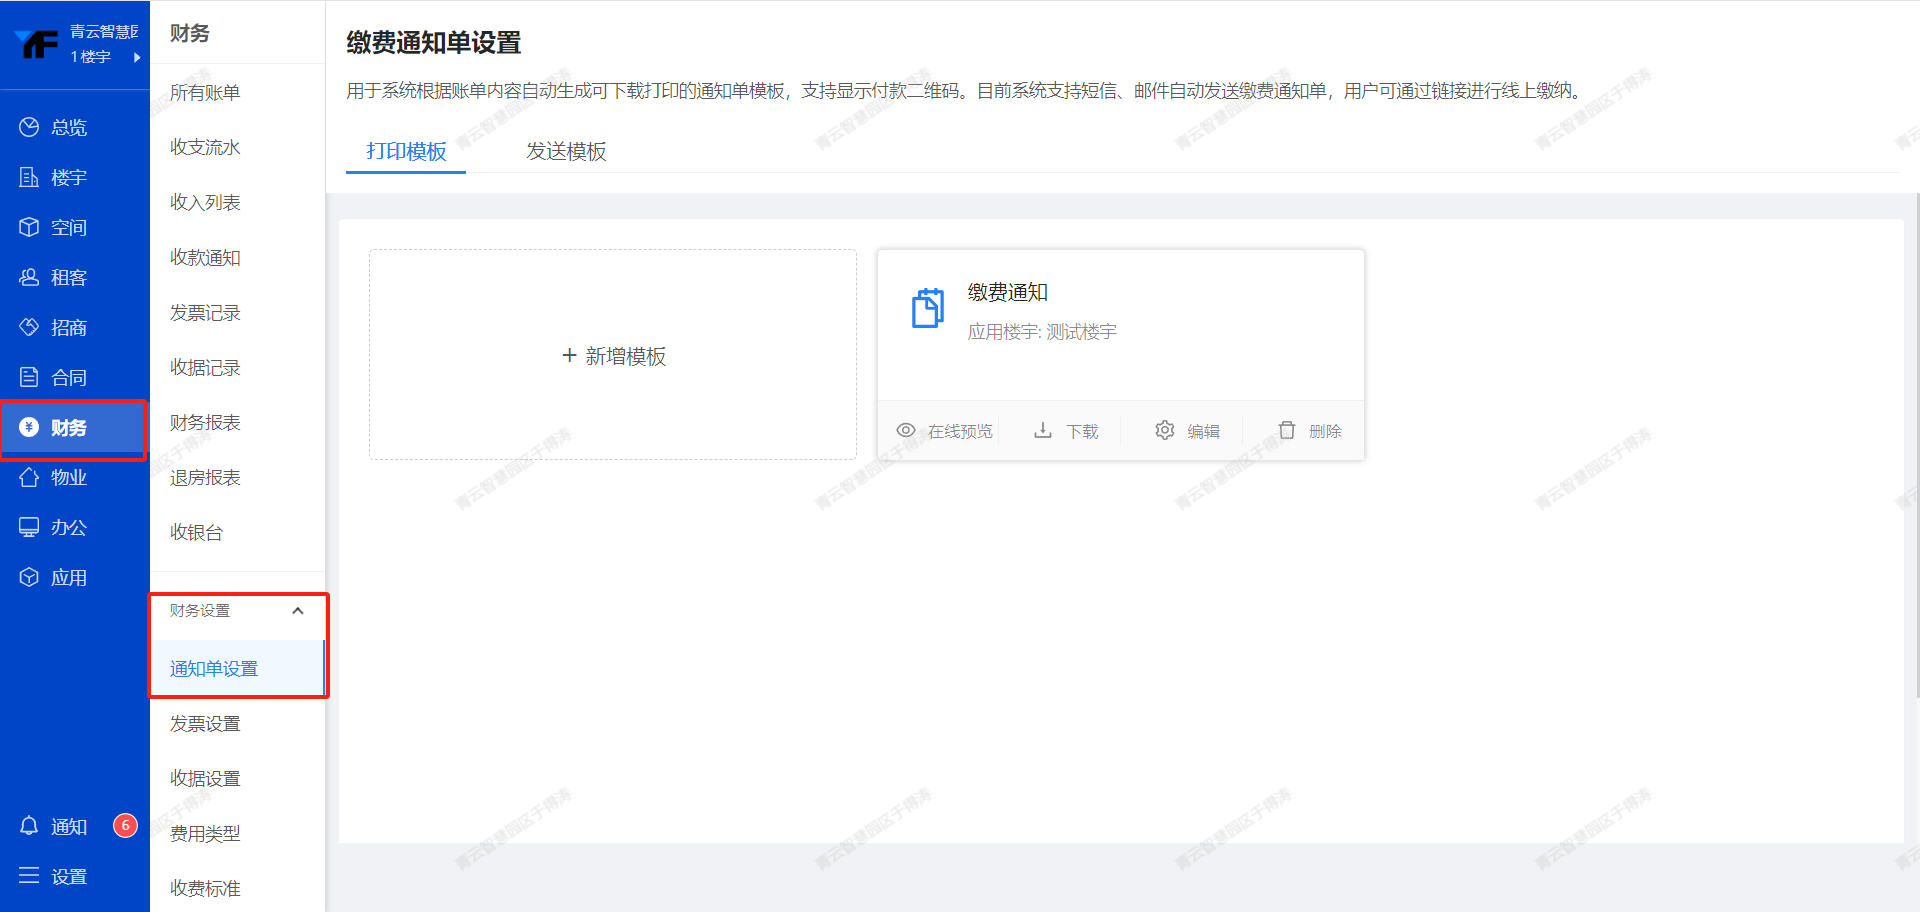
Task: Click the download icon on 缴费通知 card
Action: pyautogui.click(x=1042, y=430)
